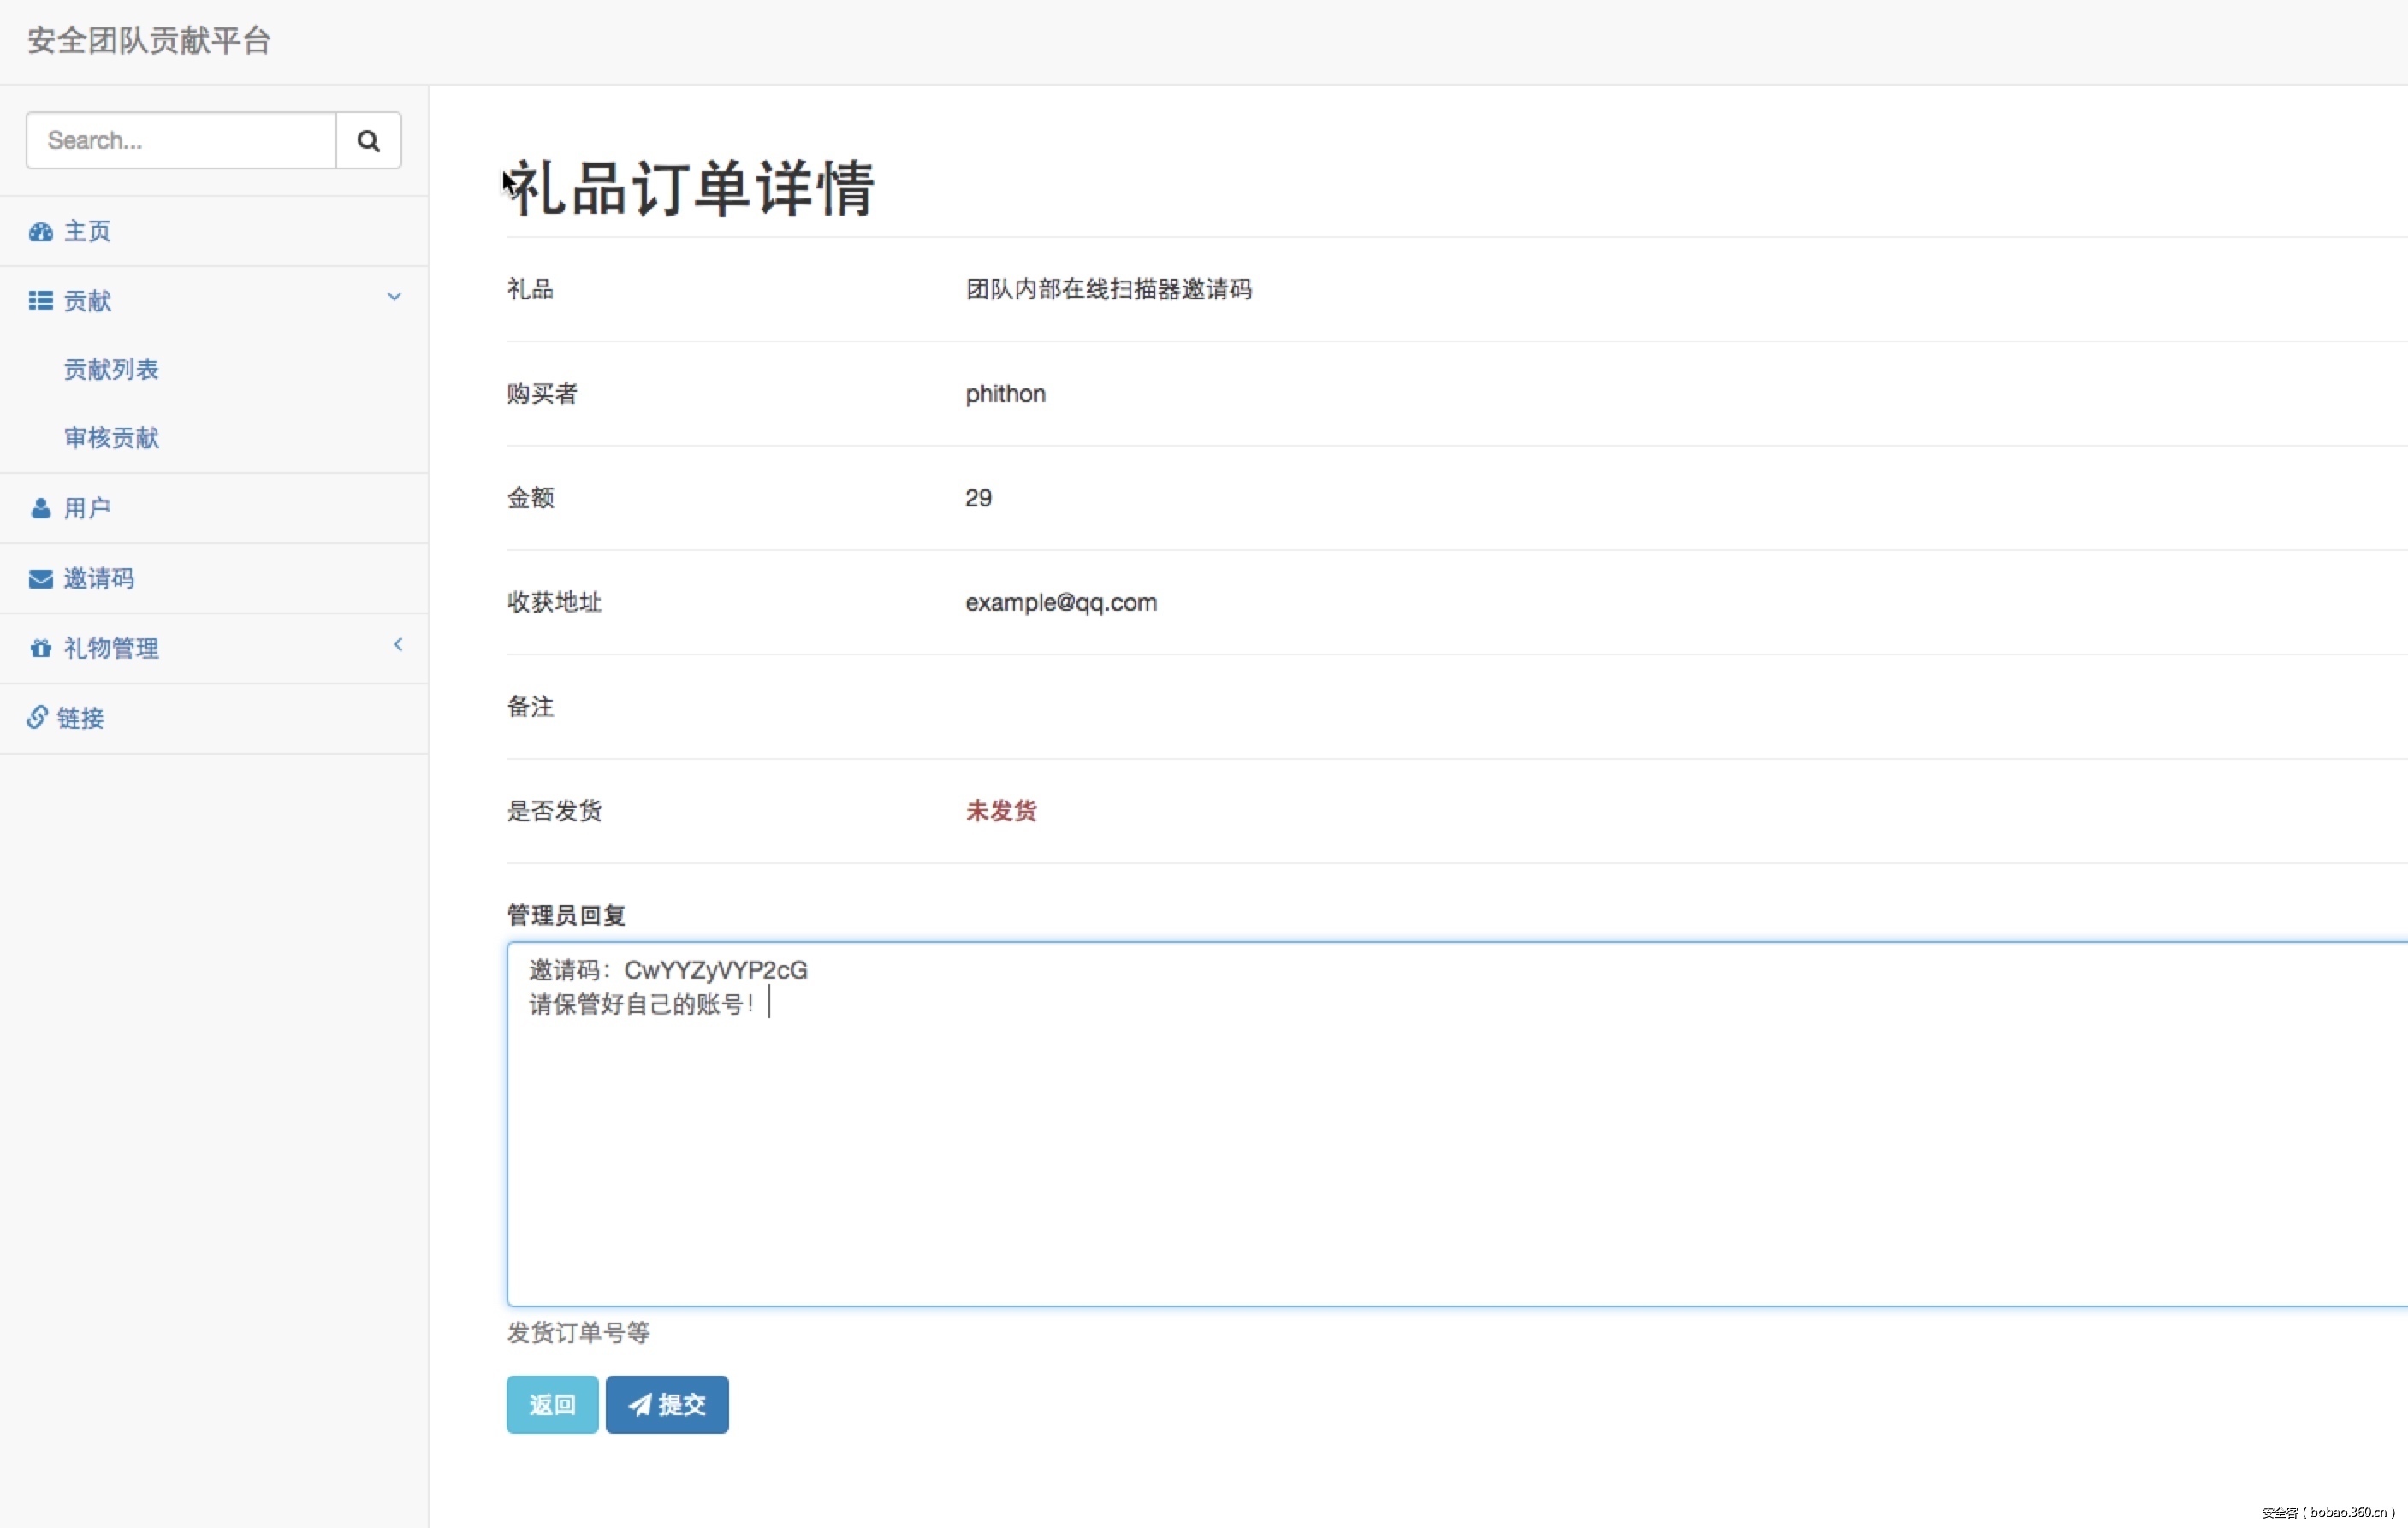
Task: Click the magnifier search icon
Action: [x=367, y=140]
